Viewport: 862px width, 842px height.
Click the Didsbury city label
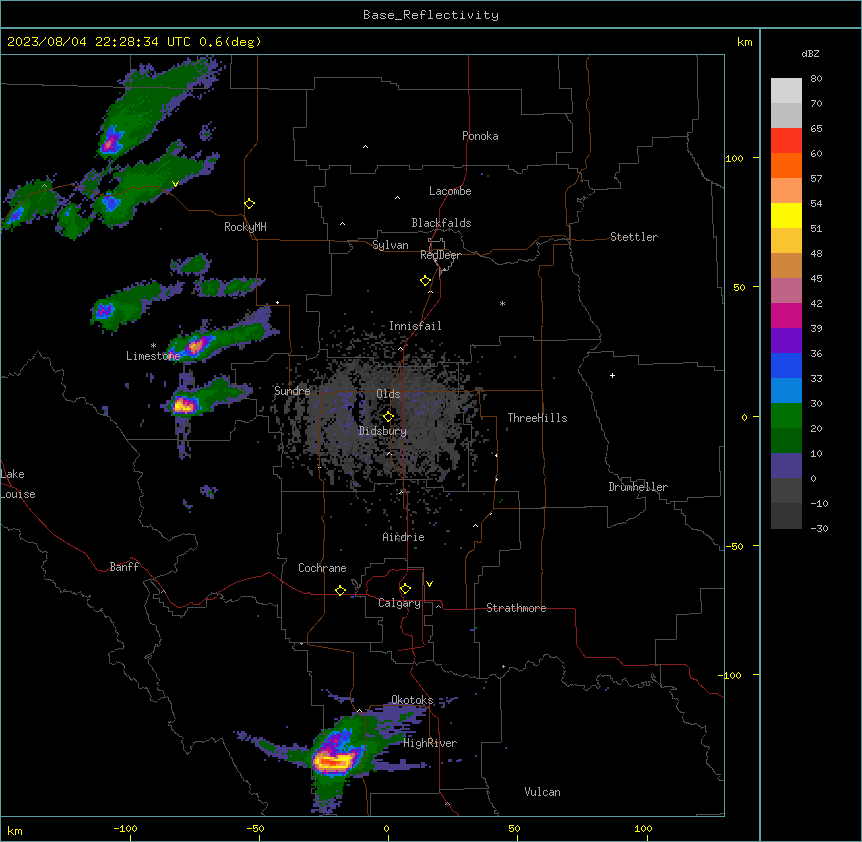pos(383,431)
